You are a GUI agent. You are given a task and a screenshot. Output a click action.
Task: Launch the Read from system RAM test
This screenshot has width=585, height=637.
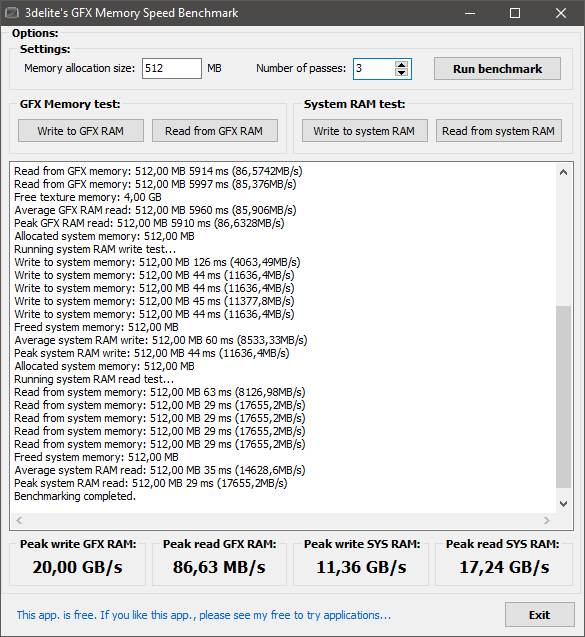pos(498,131)
